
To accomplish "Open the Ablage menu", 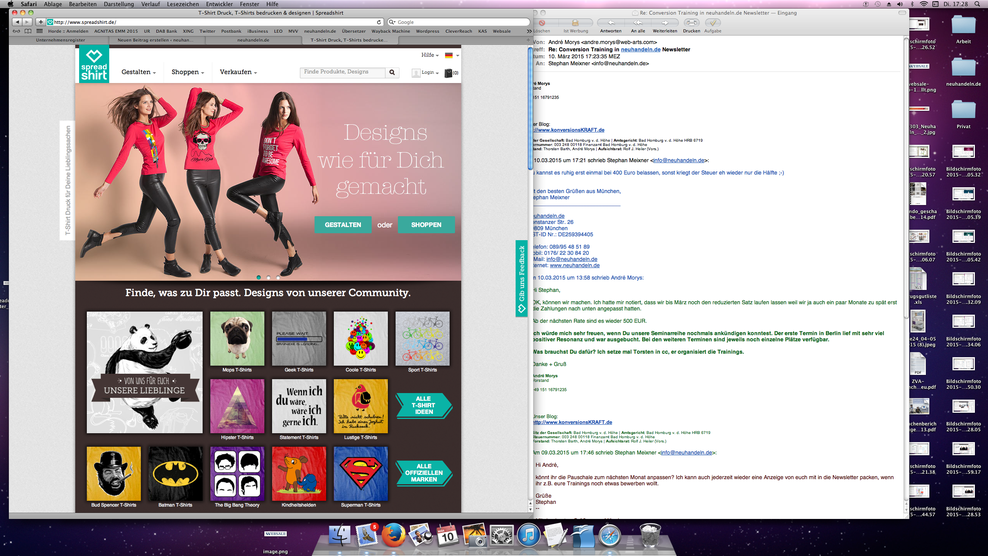I will point(52,4).
